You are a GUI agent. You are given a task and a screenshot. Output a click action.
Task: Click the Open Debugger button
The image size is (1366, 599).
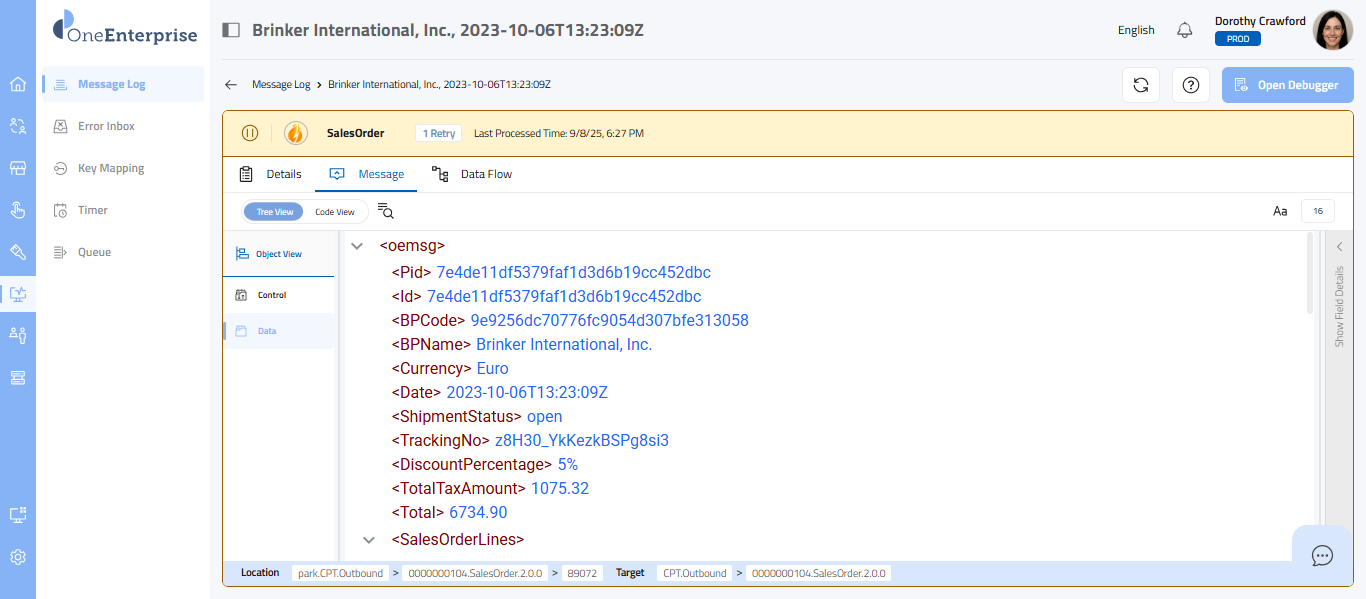tap(1287, 85)
